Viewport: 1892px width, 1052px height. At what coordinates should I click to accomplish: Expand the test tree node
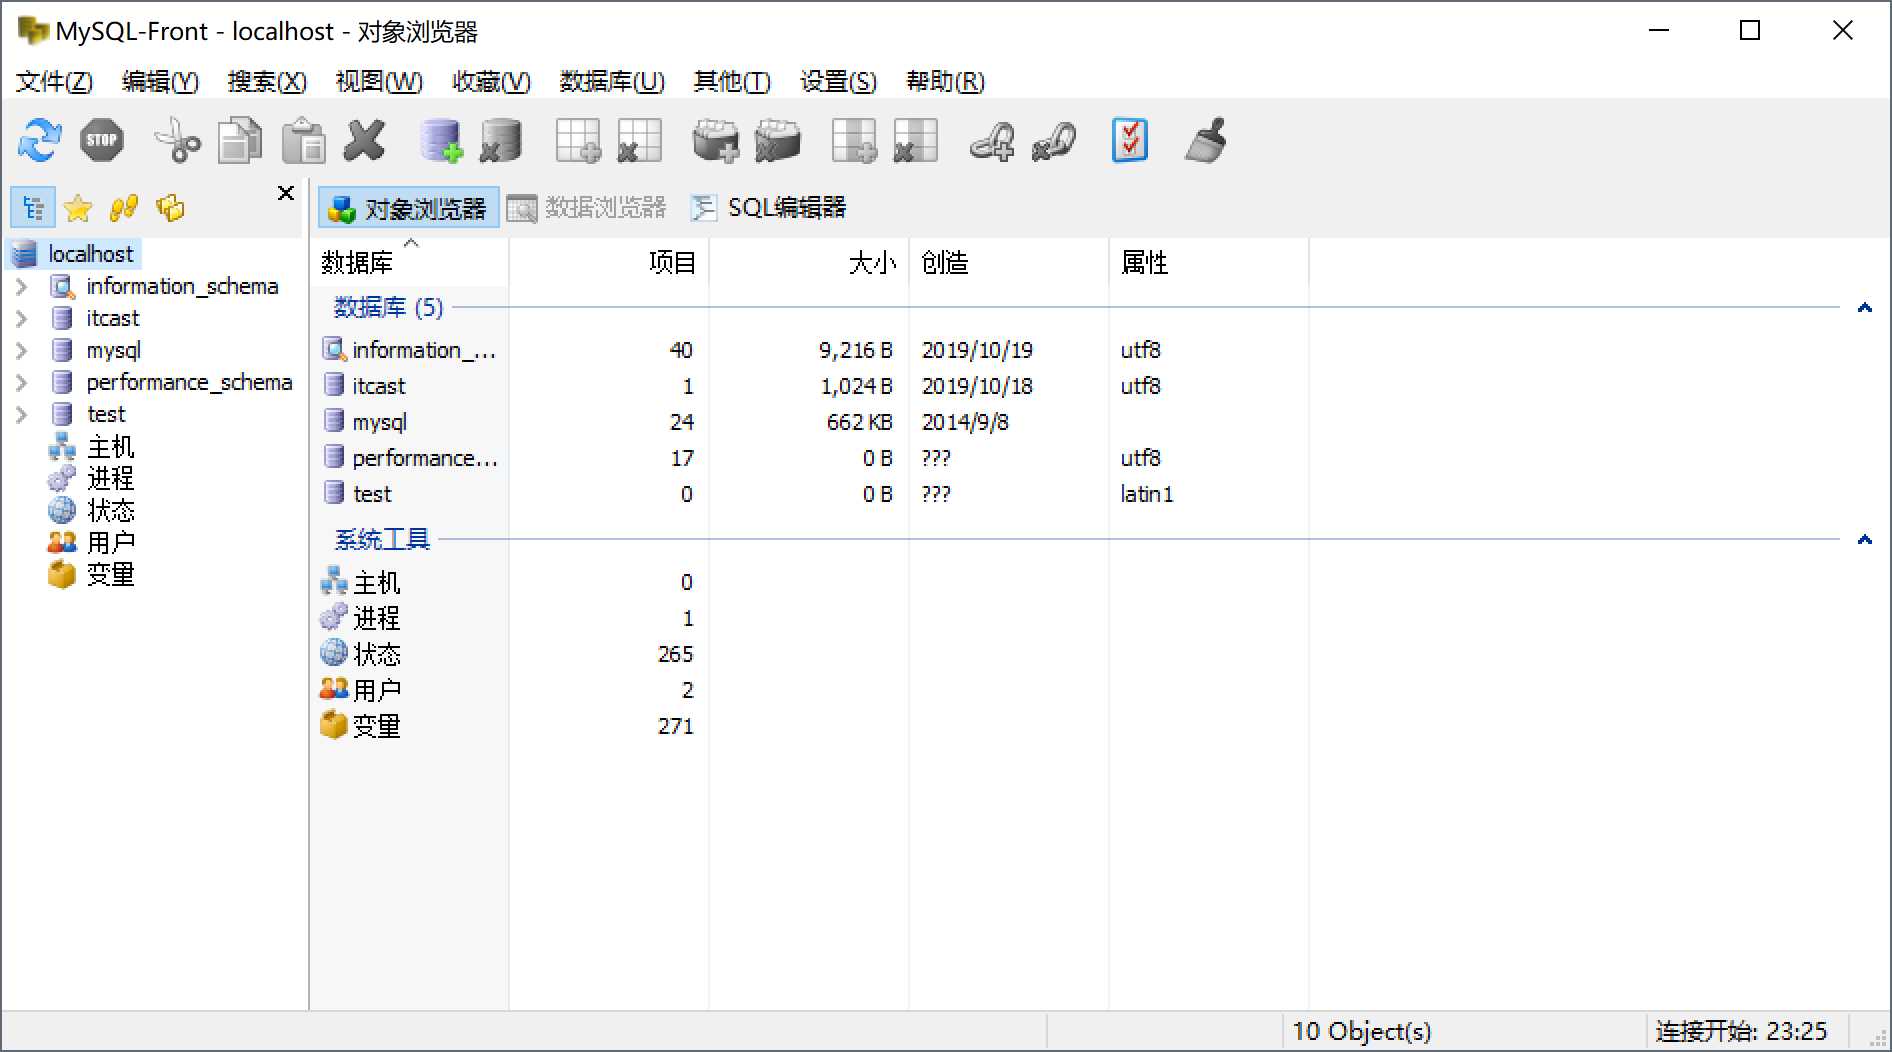click(21, 415)
